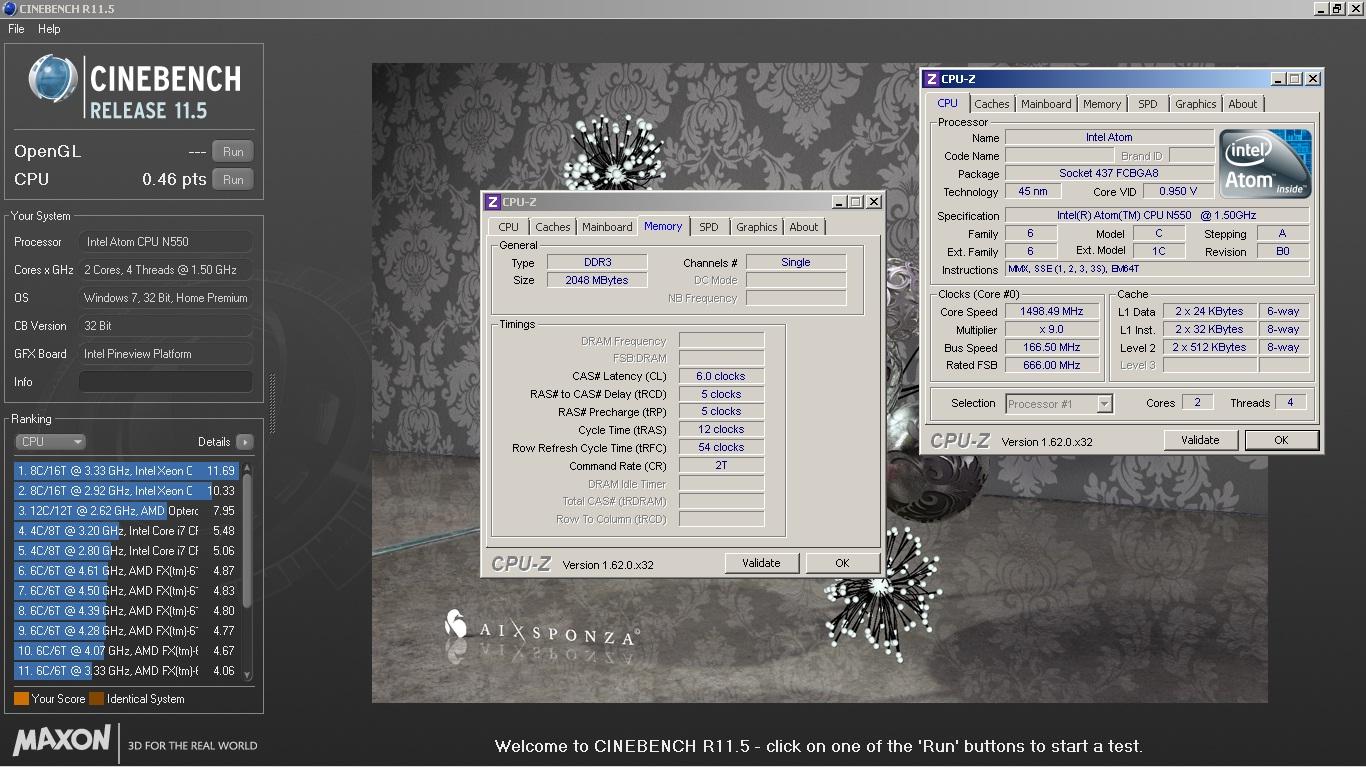Switch to CPU tab in Memory CPU-Z window
The width and height of the screenshot is (1366, 768).
click(508, 227)
